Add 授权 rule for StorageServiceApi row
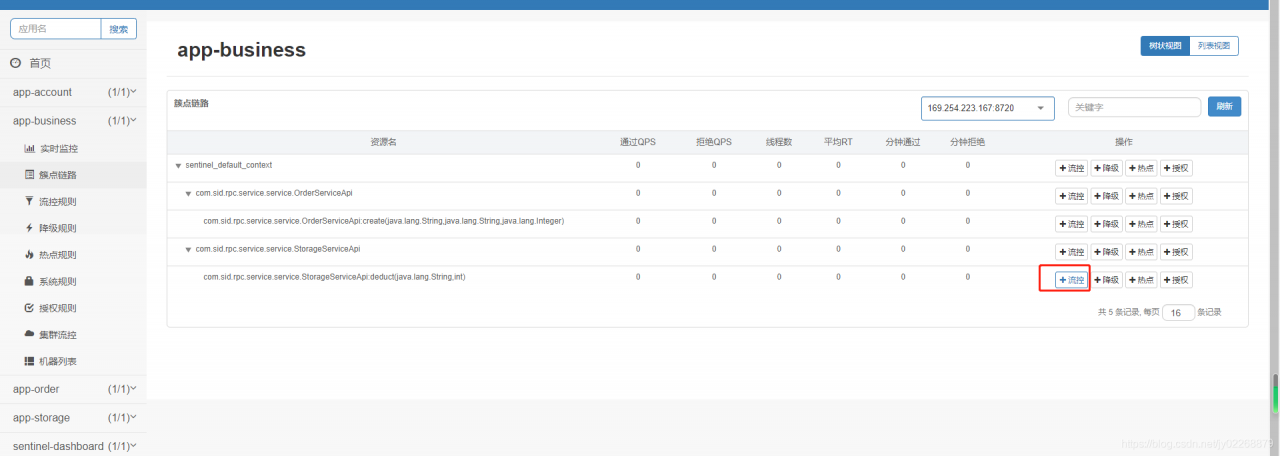The image size is (1280, 456). tap(1176, 252)
